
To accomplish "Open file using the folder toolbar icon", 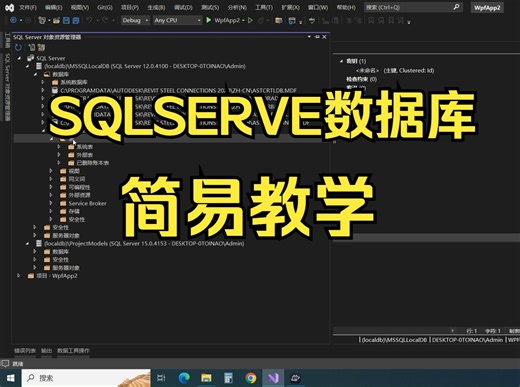I will pyautogui.click(x=56, y=21).
